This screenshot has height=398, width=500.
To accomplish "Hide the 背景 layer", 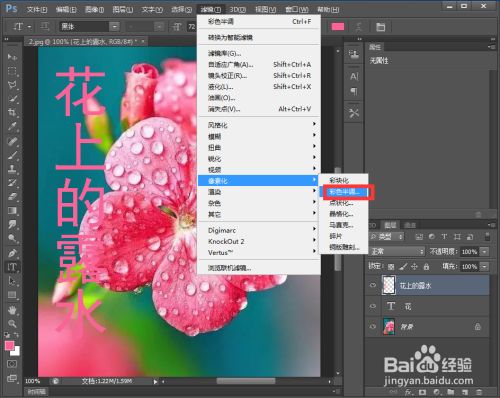I will point(373,326).
